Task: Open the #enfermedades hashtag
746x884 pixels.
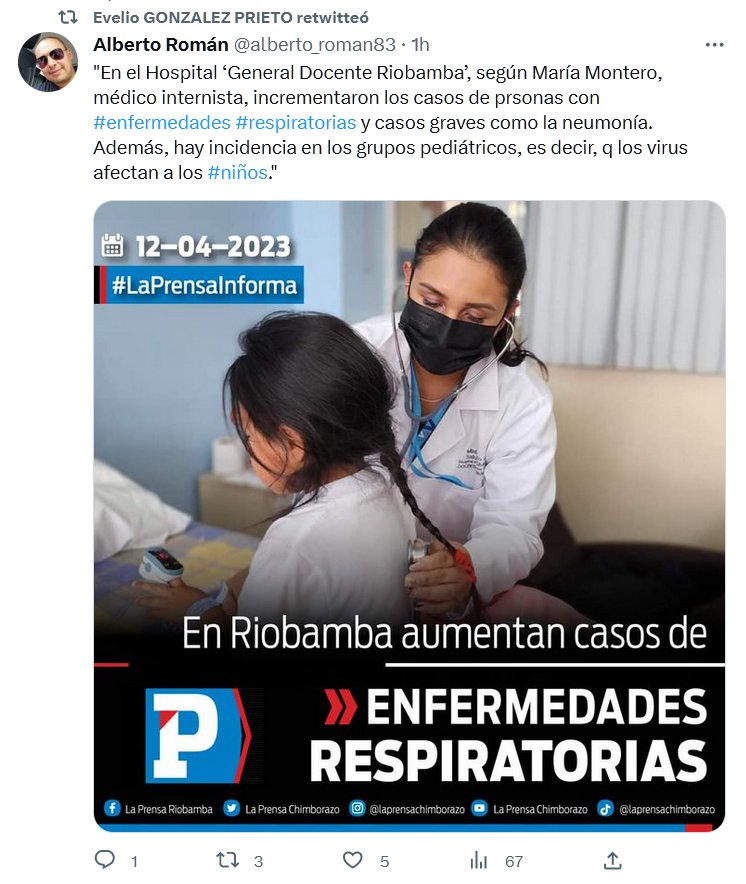Action: point(162,122)
